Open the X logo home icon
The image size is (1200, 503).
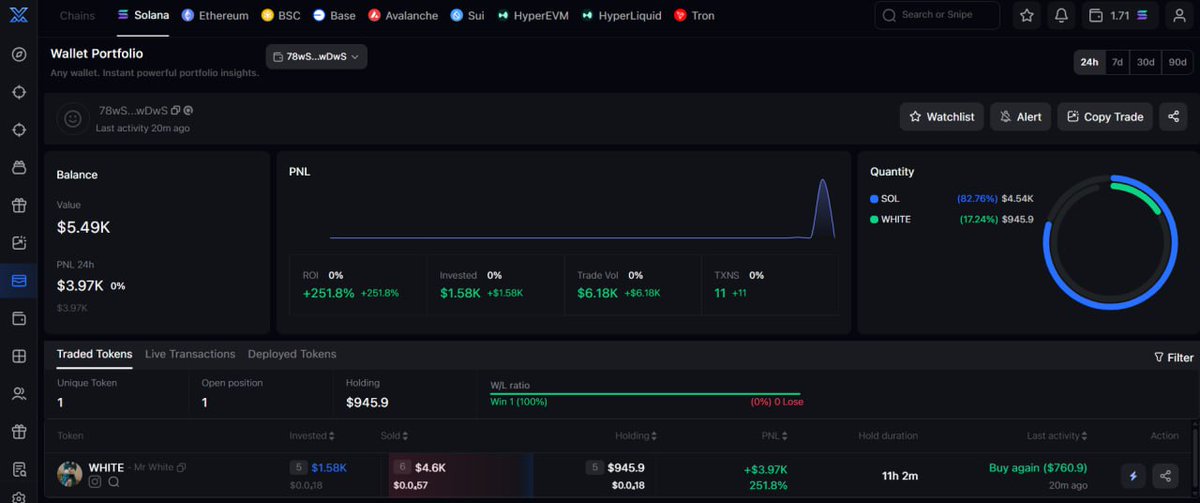pos(18,16)
